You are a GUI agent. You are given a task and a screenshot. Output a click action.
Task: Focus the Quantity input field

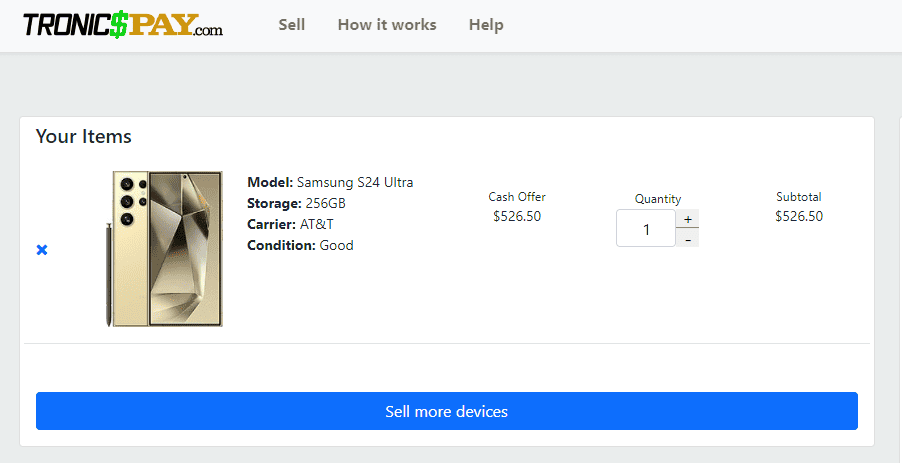point(646,228)
